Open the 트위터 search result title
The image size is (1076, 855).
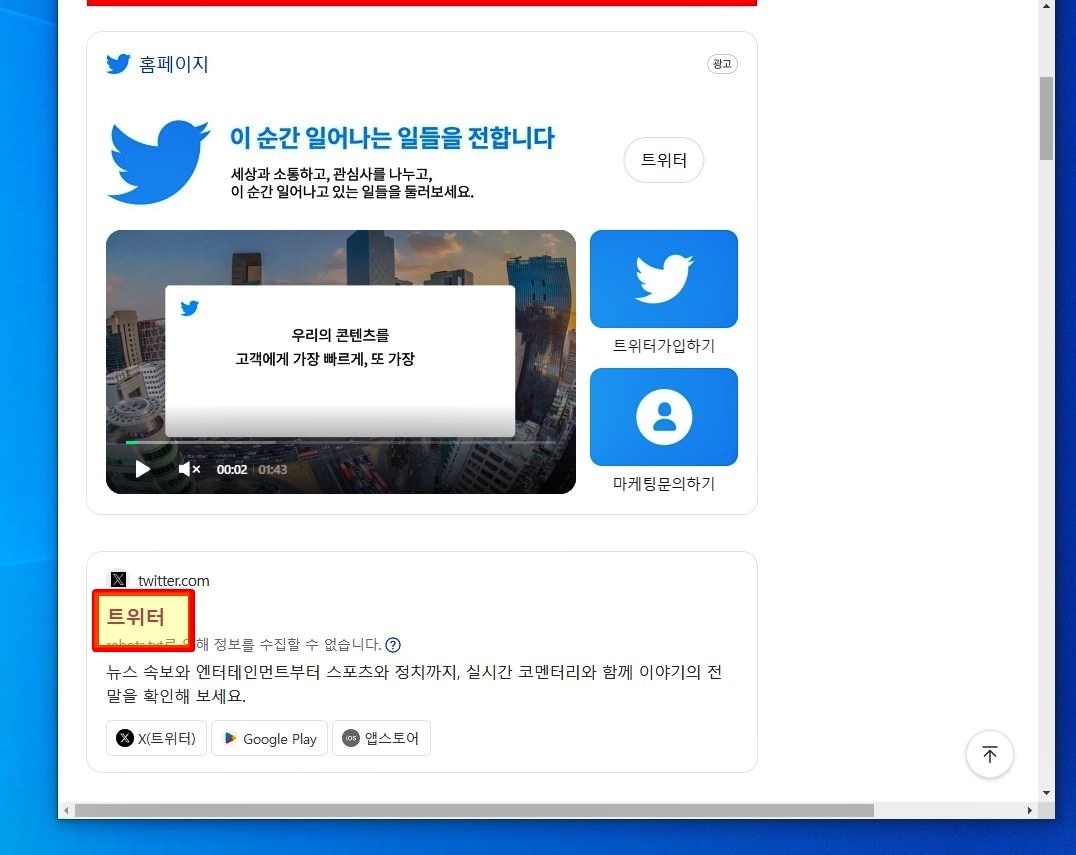pyautogui.click(x=136, y=617)
